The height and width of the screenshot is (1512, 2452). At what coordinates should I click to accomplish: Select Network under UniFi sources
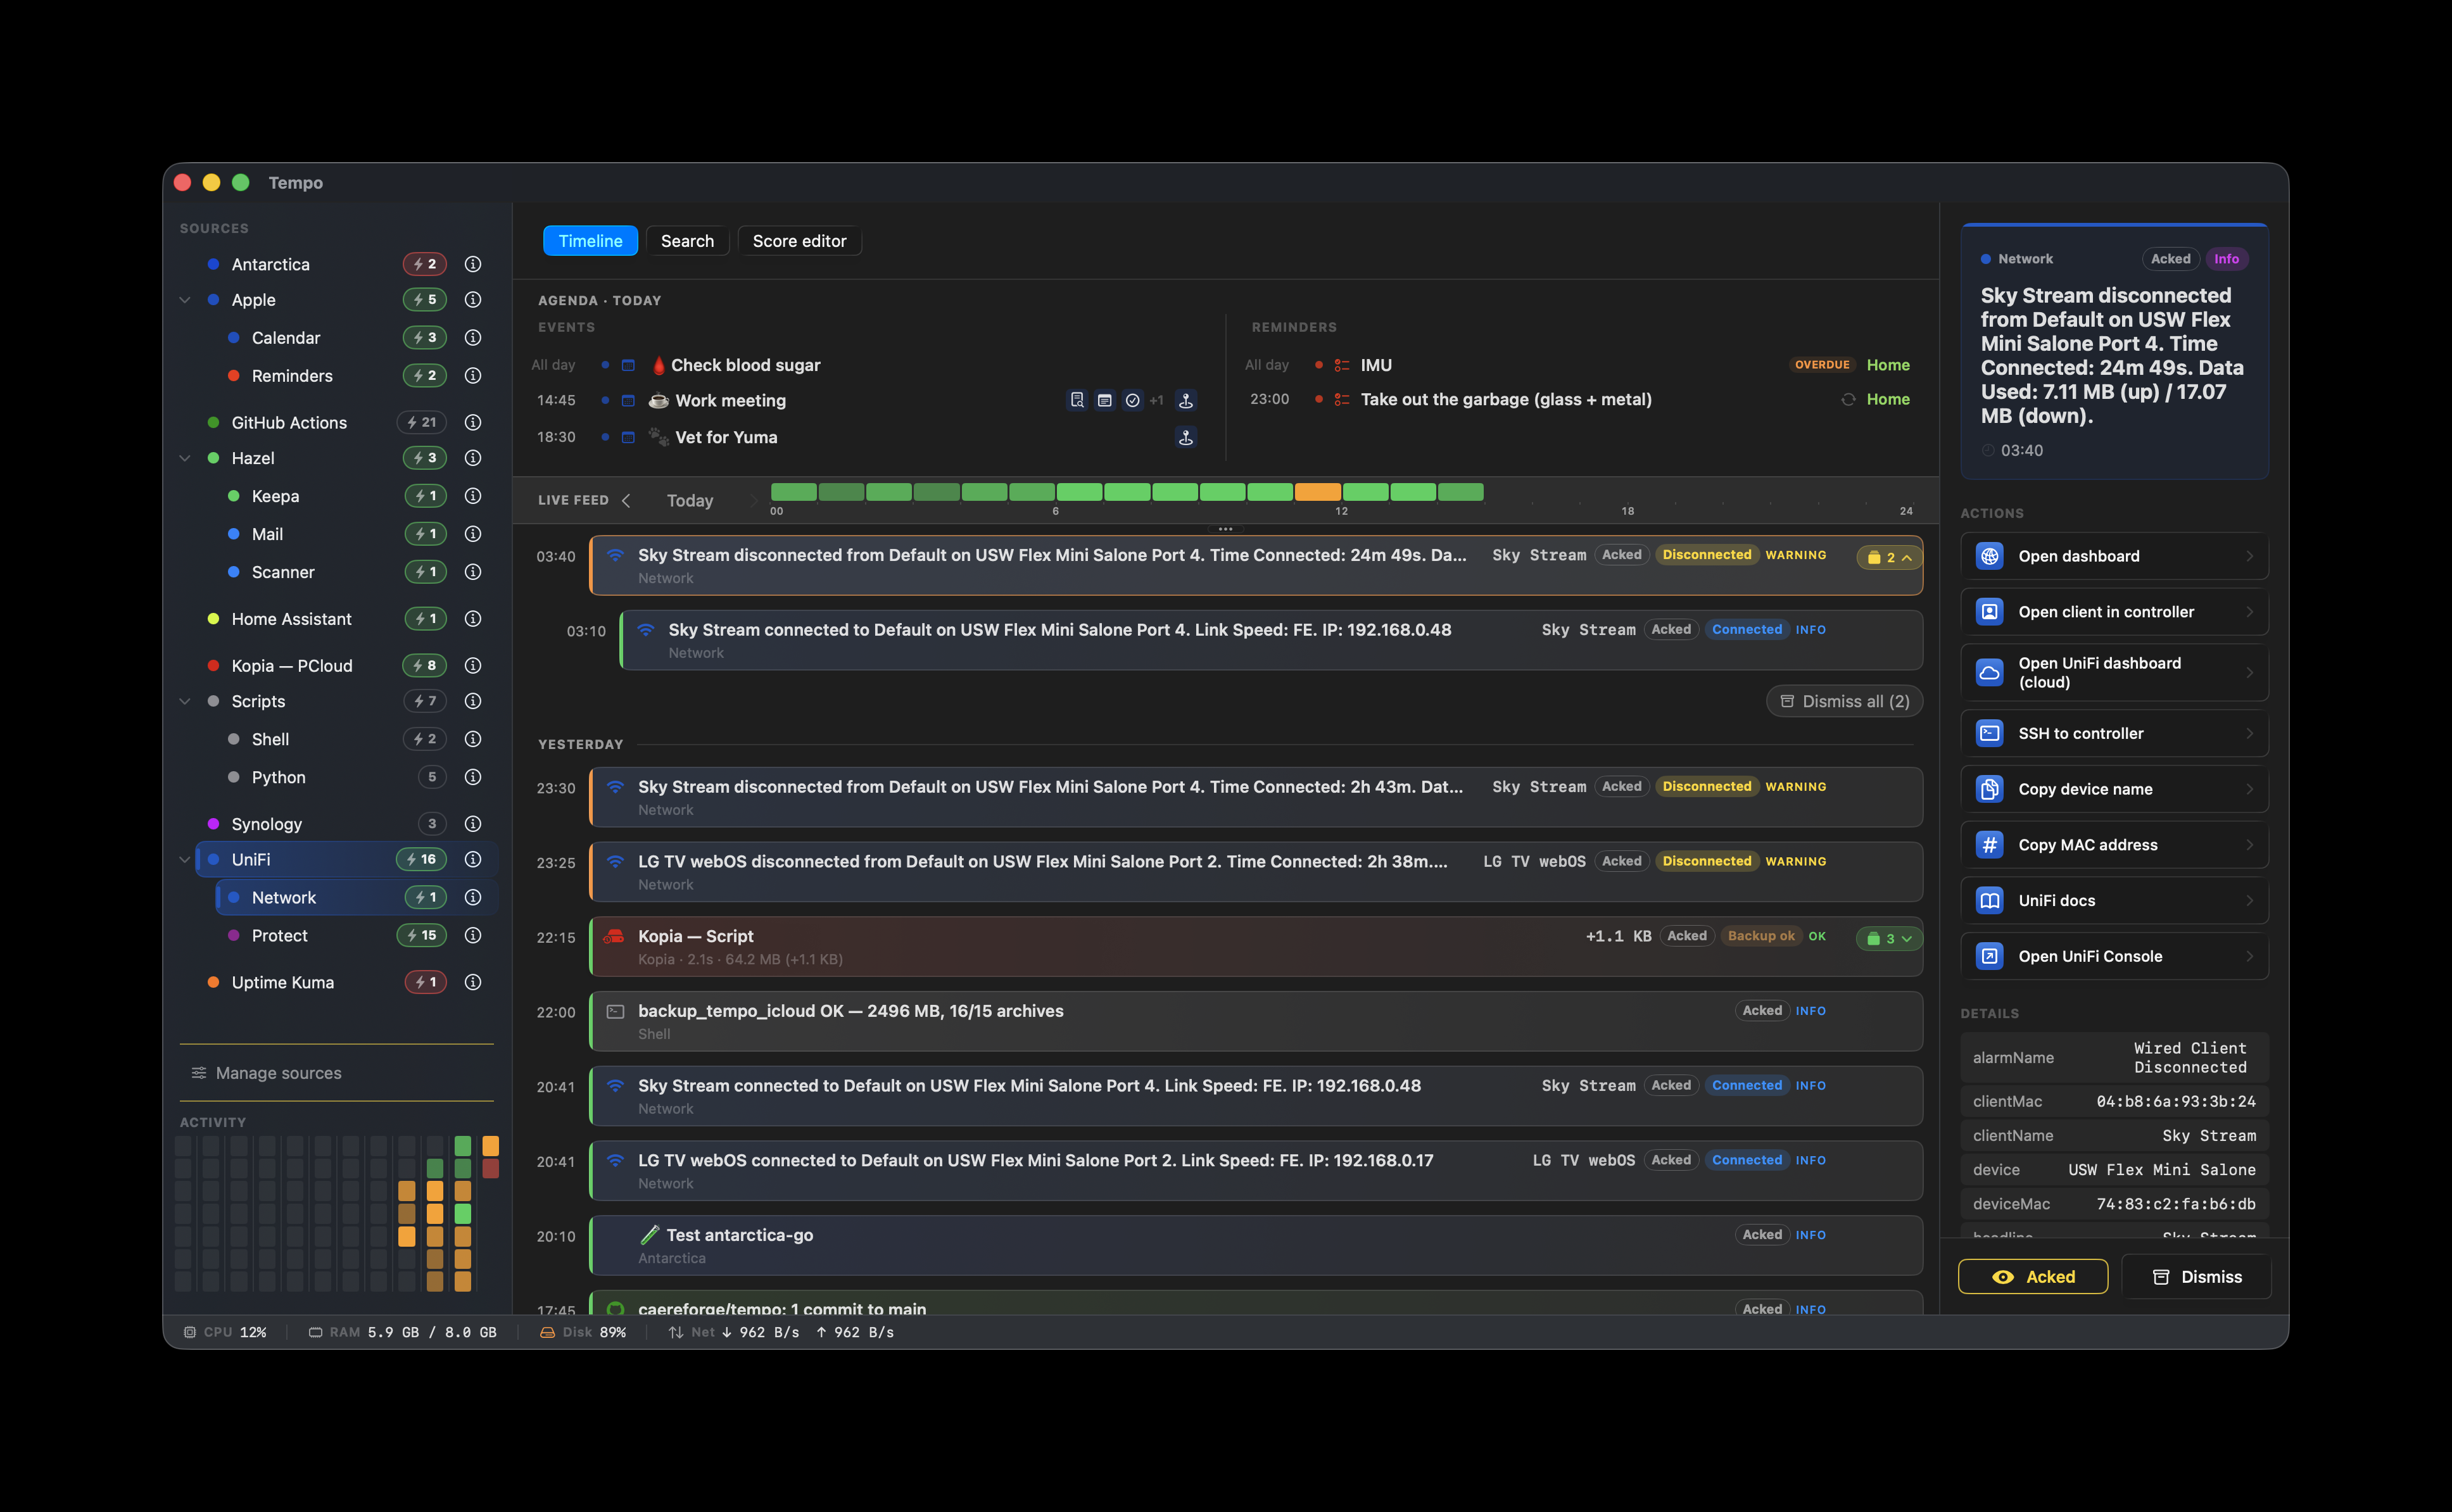[356, 897]
